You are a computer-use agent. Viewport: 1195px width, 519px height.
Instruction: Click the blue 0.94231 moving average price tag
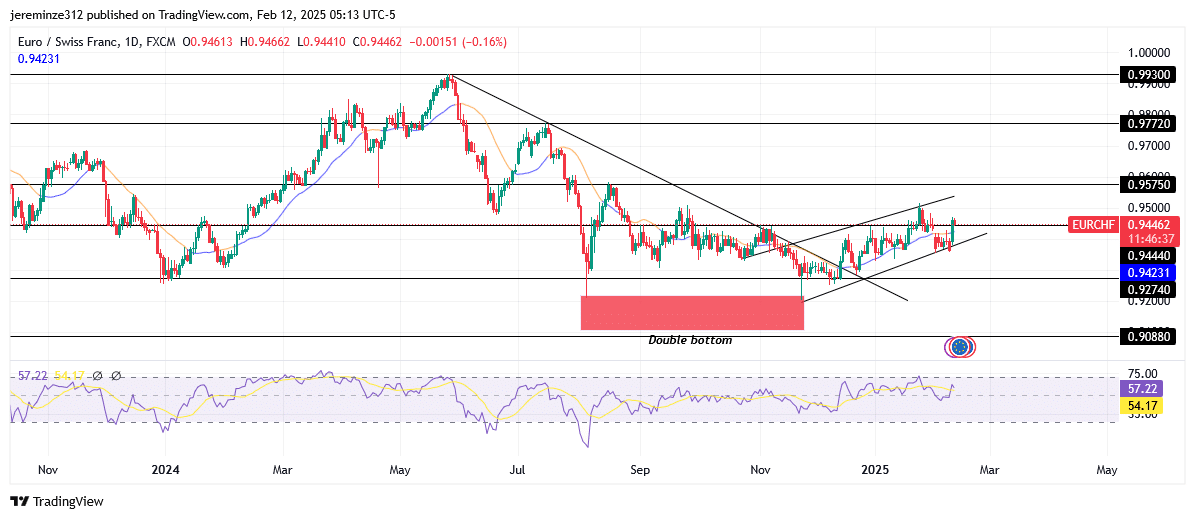[1149, 274]
